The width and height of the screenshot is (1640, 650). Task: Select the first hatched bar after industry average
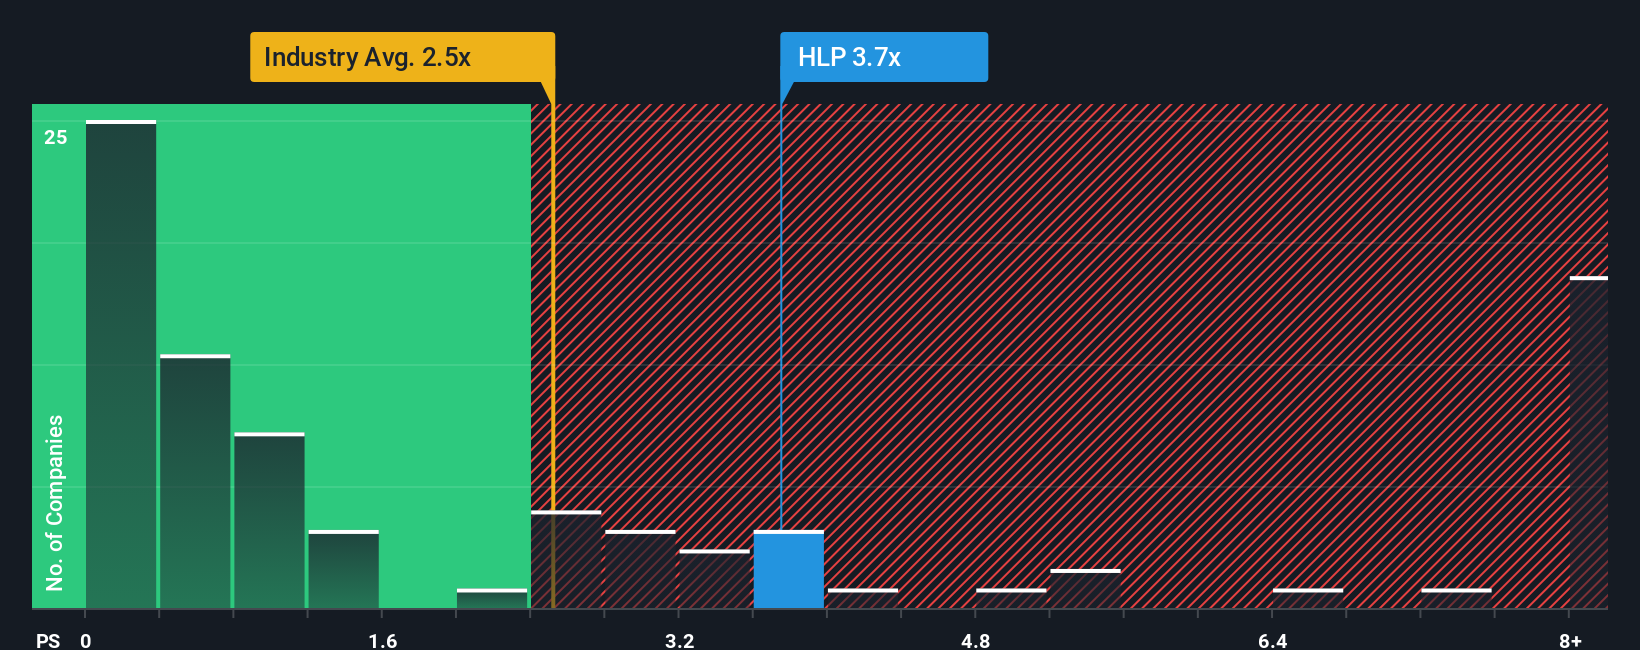(566, 560)
